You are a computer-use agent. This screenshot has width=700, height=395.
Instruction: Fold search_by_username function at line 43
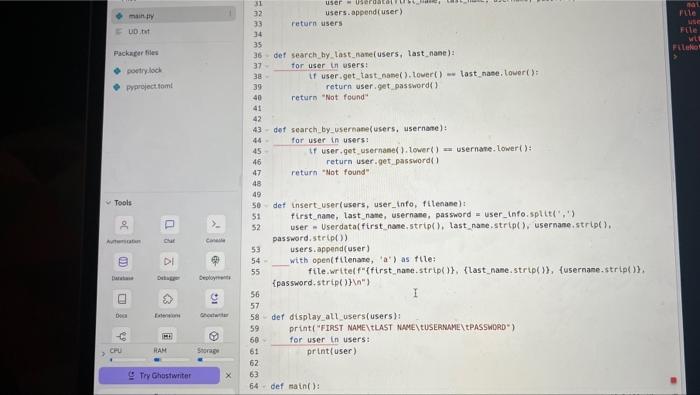click(267, 130)
